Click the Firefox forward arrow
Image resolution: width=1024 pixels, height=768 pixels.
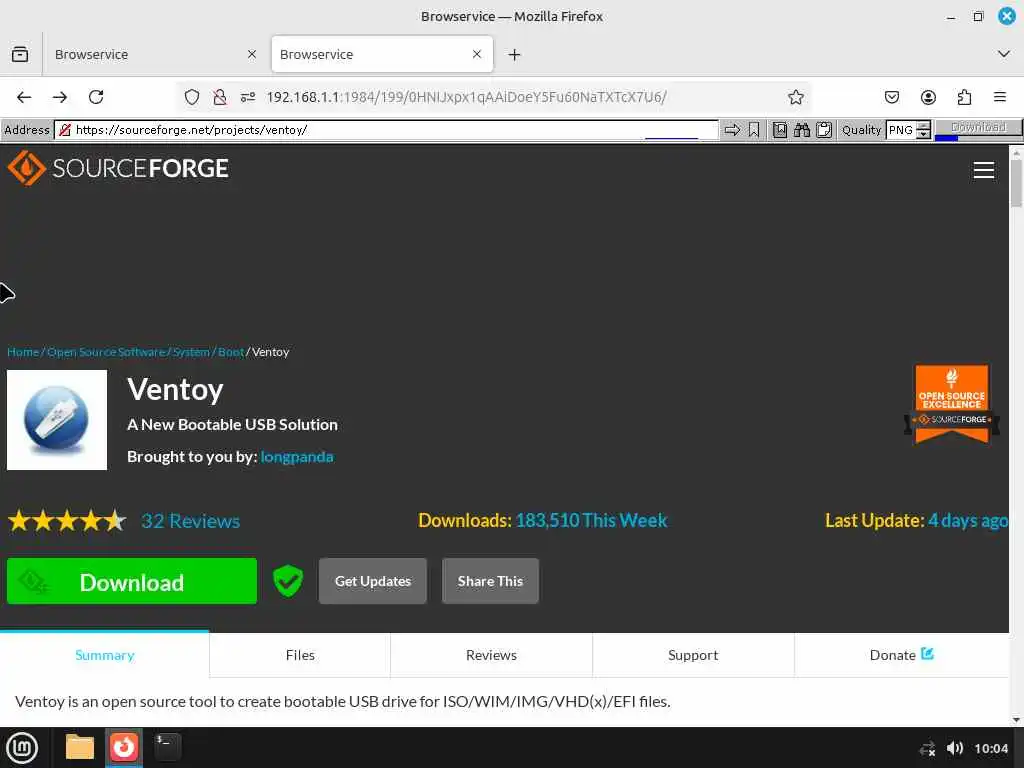pyautogui.click(x=60, y=97)
